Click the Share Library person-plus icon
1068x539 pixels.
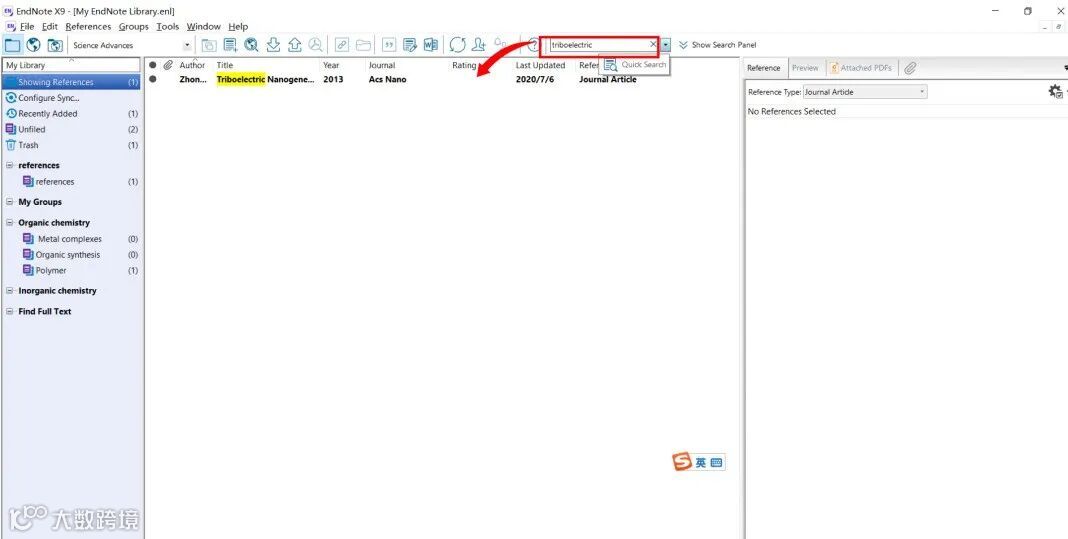point(479,45)
